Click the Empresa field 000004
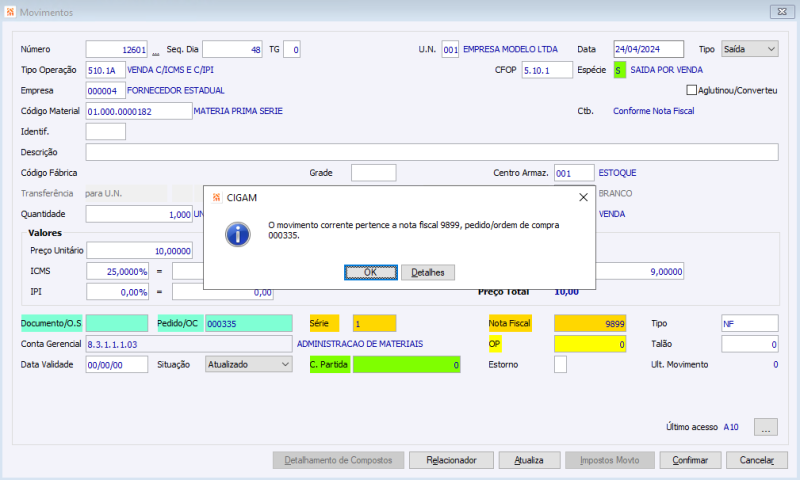 [x=106, y=90]
